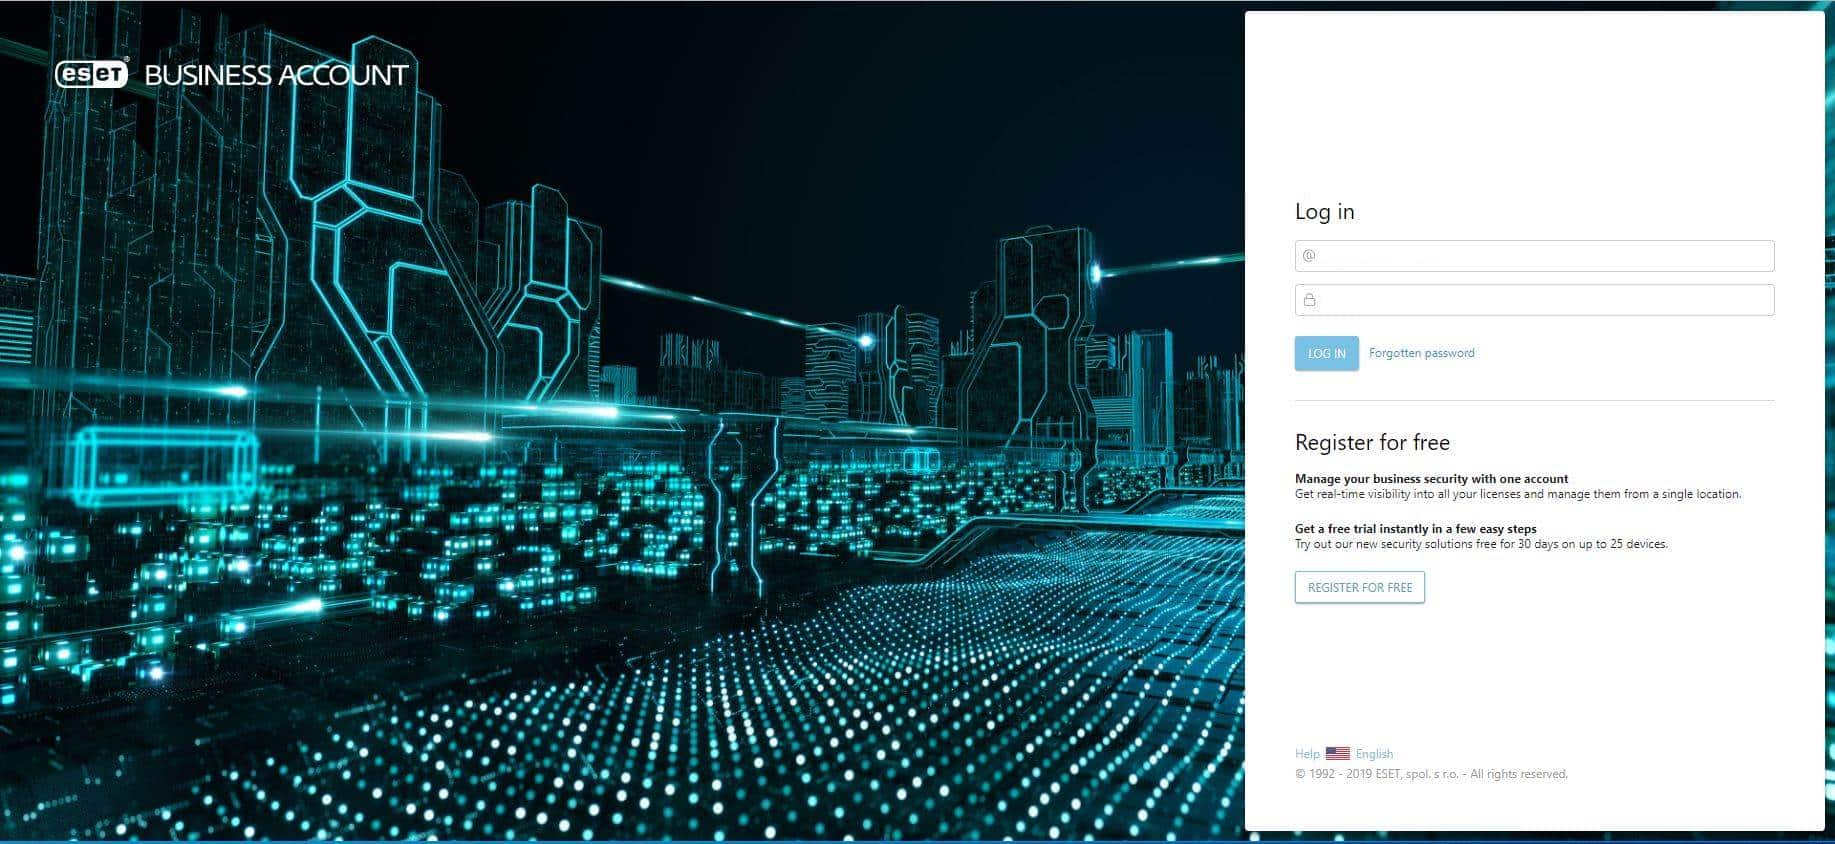Click the LOG IN button

click(x=1326, y=353)
